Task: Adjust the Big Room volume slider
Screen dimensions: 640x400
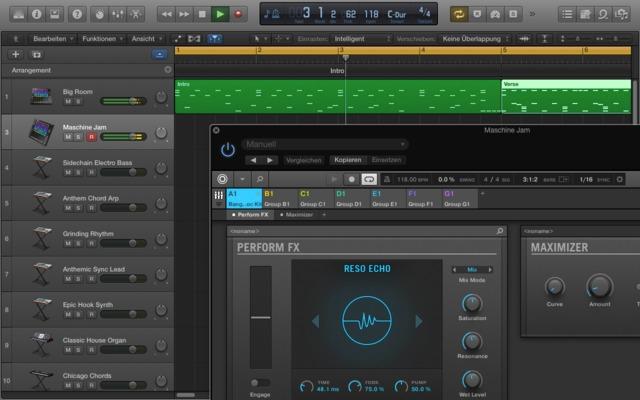Action: click(123, 101)
